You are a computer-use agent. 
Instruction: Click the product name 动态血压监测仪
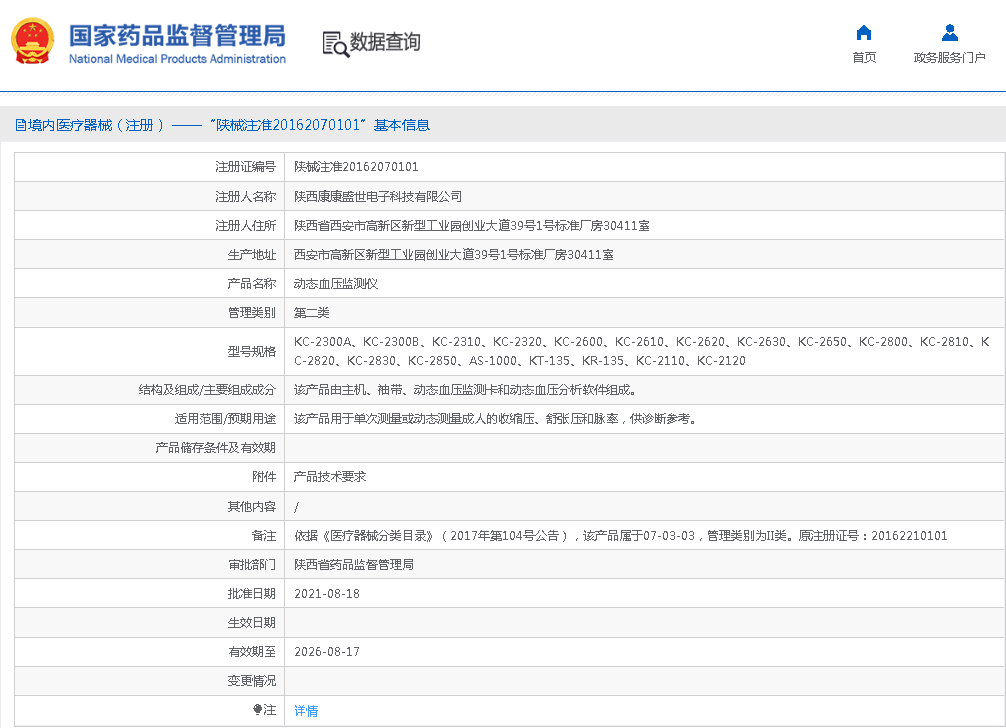coord(336,284)
